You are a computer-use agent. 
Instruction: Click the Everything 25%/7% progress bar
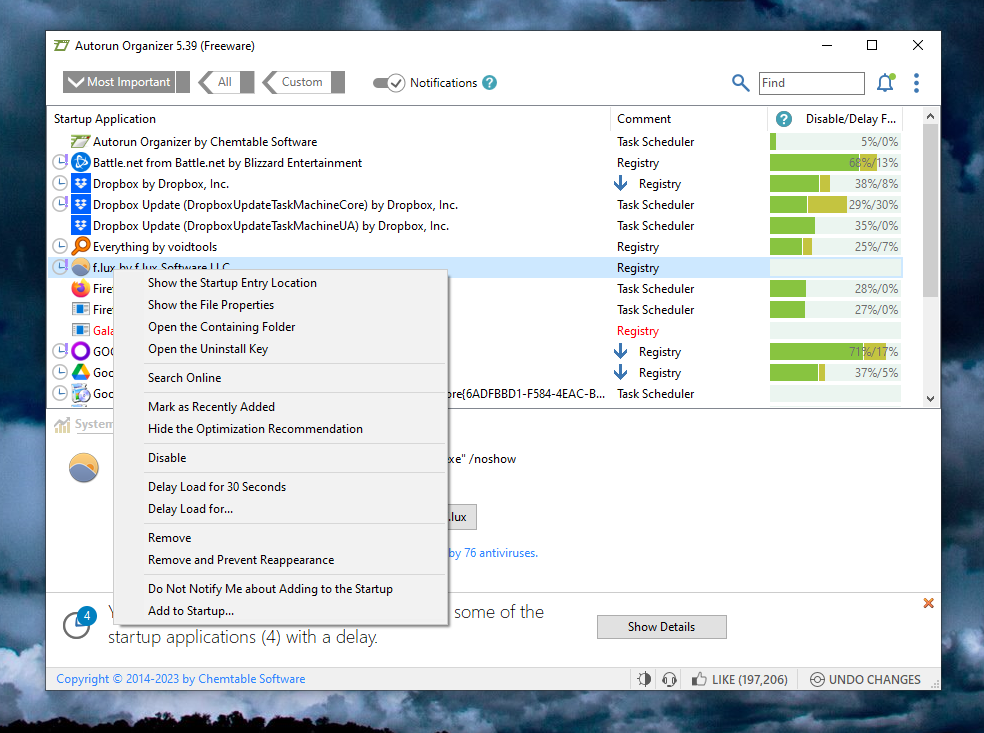835,247
